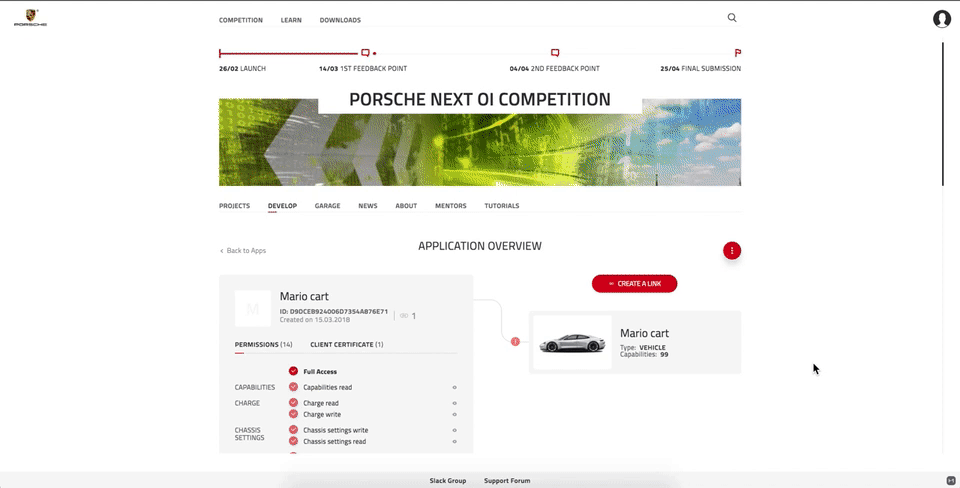This screenshot has height=488, width=960.
Task: Go to the Garage tab
Action: (x=328, y=206)
